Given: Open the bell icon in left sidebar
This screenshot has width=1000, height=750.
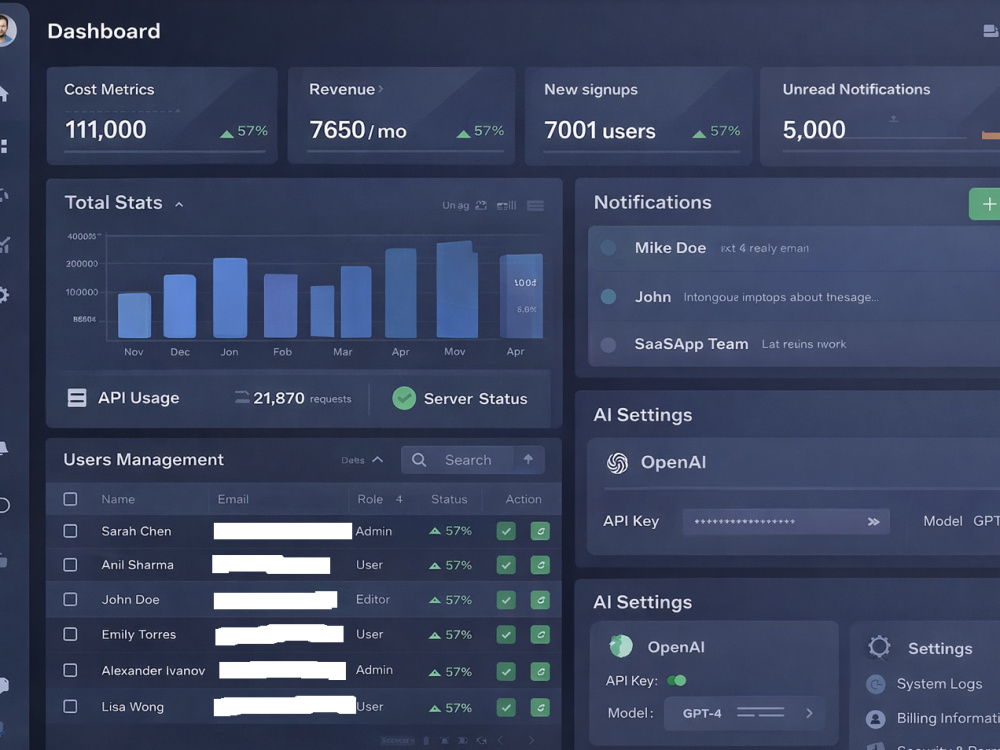Looking at the screenshot, I should click(x=3, y=448).
